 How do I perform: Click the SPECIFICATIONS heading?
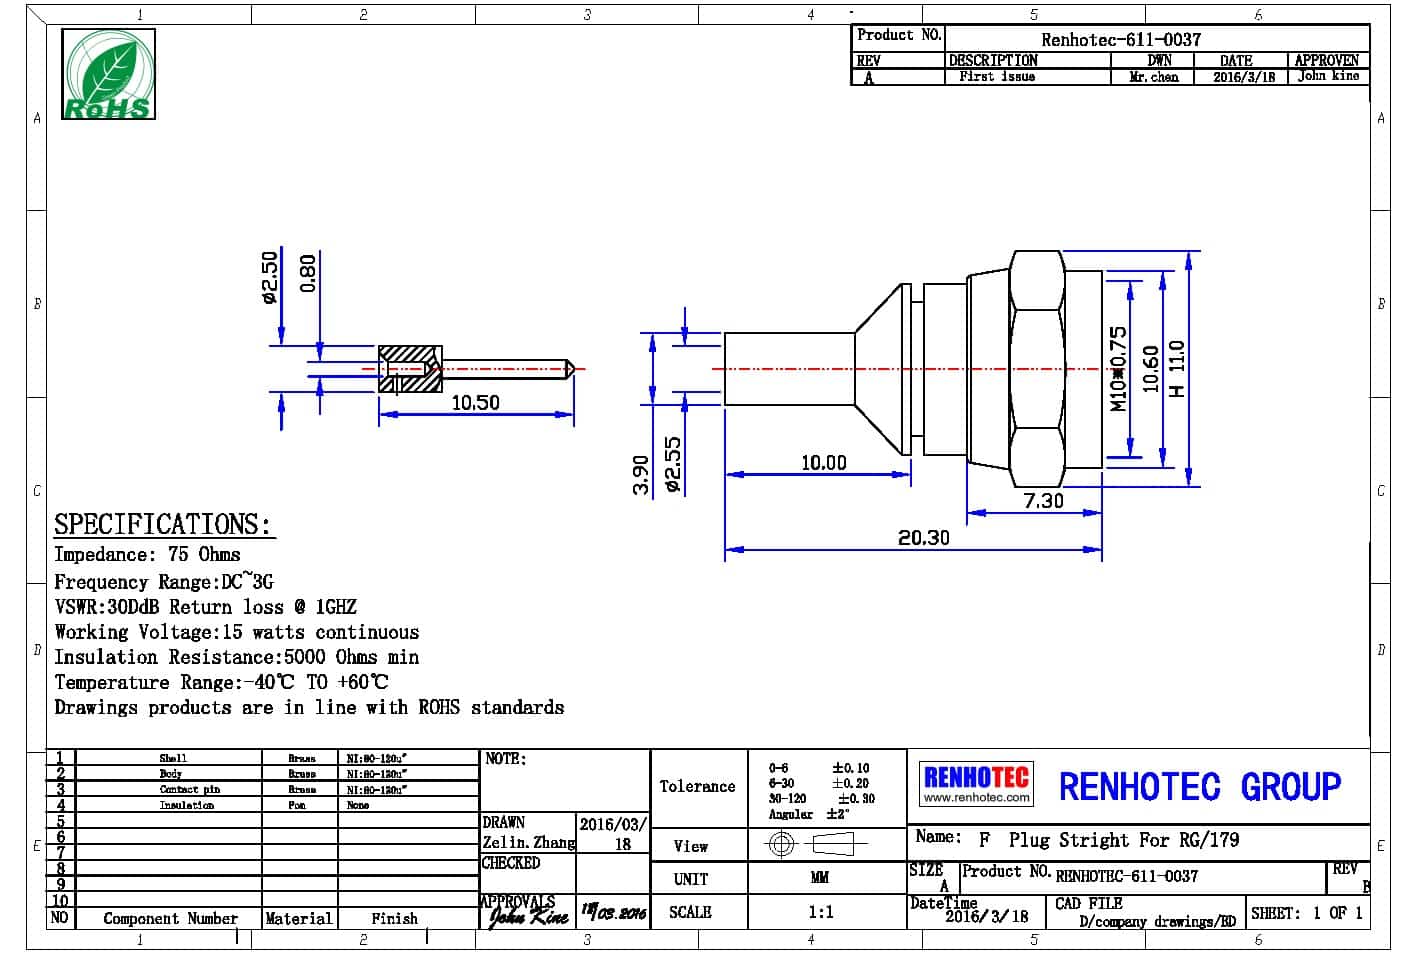162,525
